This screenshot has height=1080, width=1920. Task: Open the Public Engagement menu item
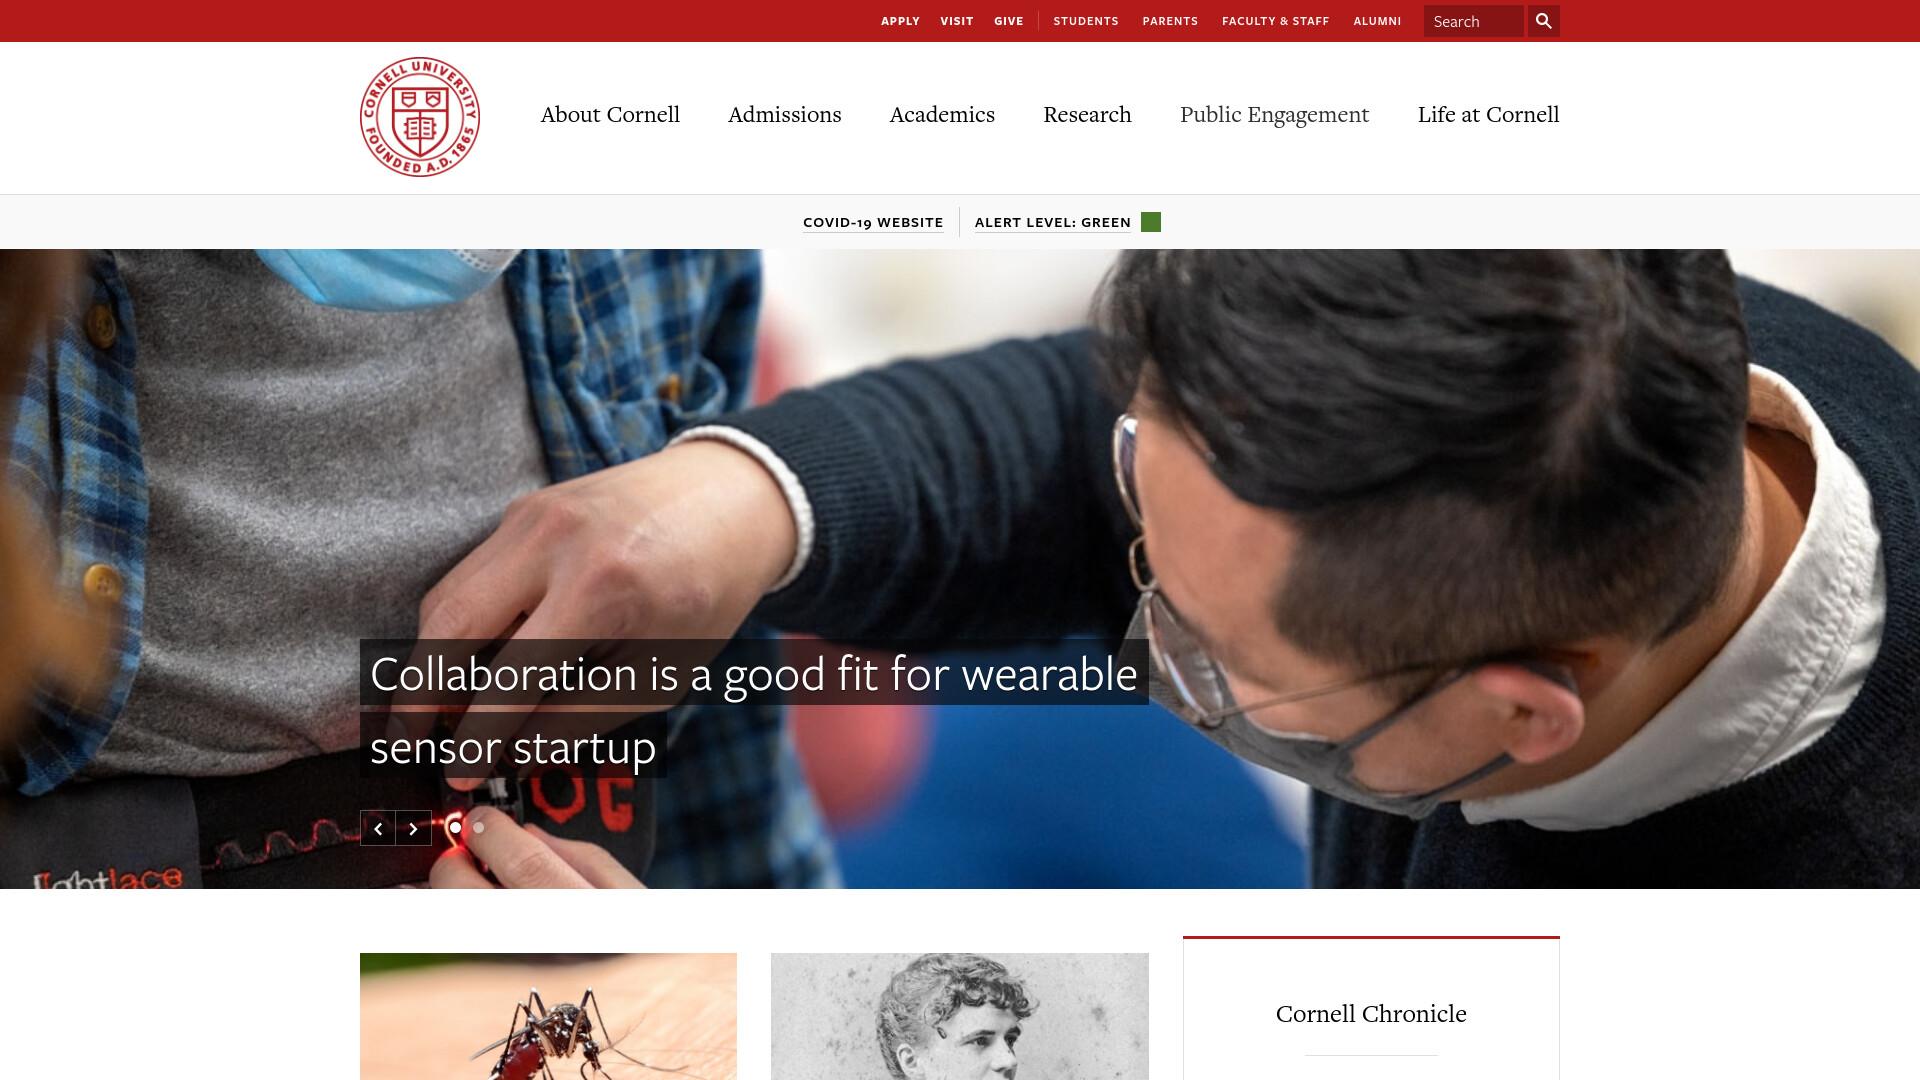point(1274,114)
